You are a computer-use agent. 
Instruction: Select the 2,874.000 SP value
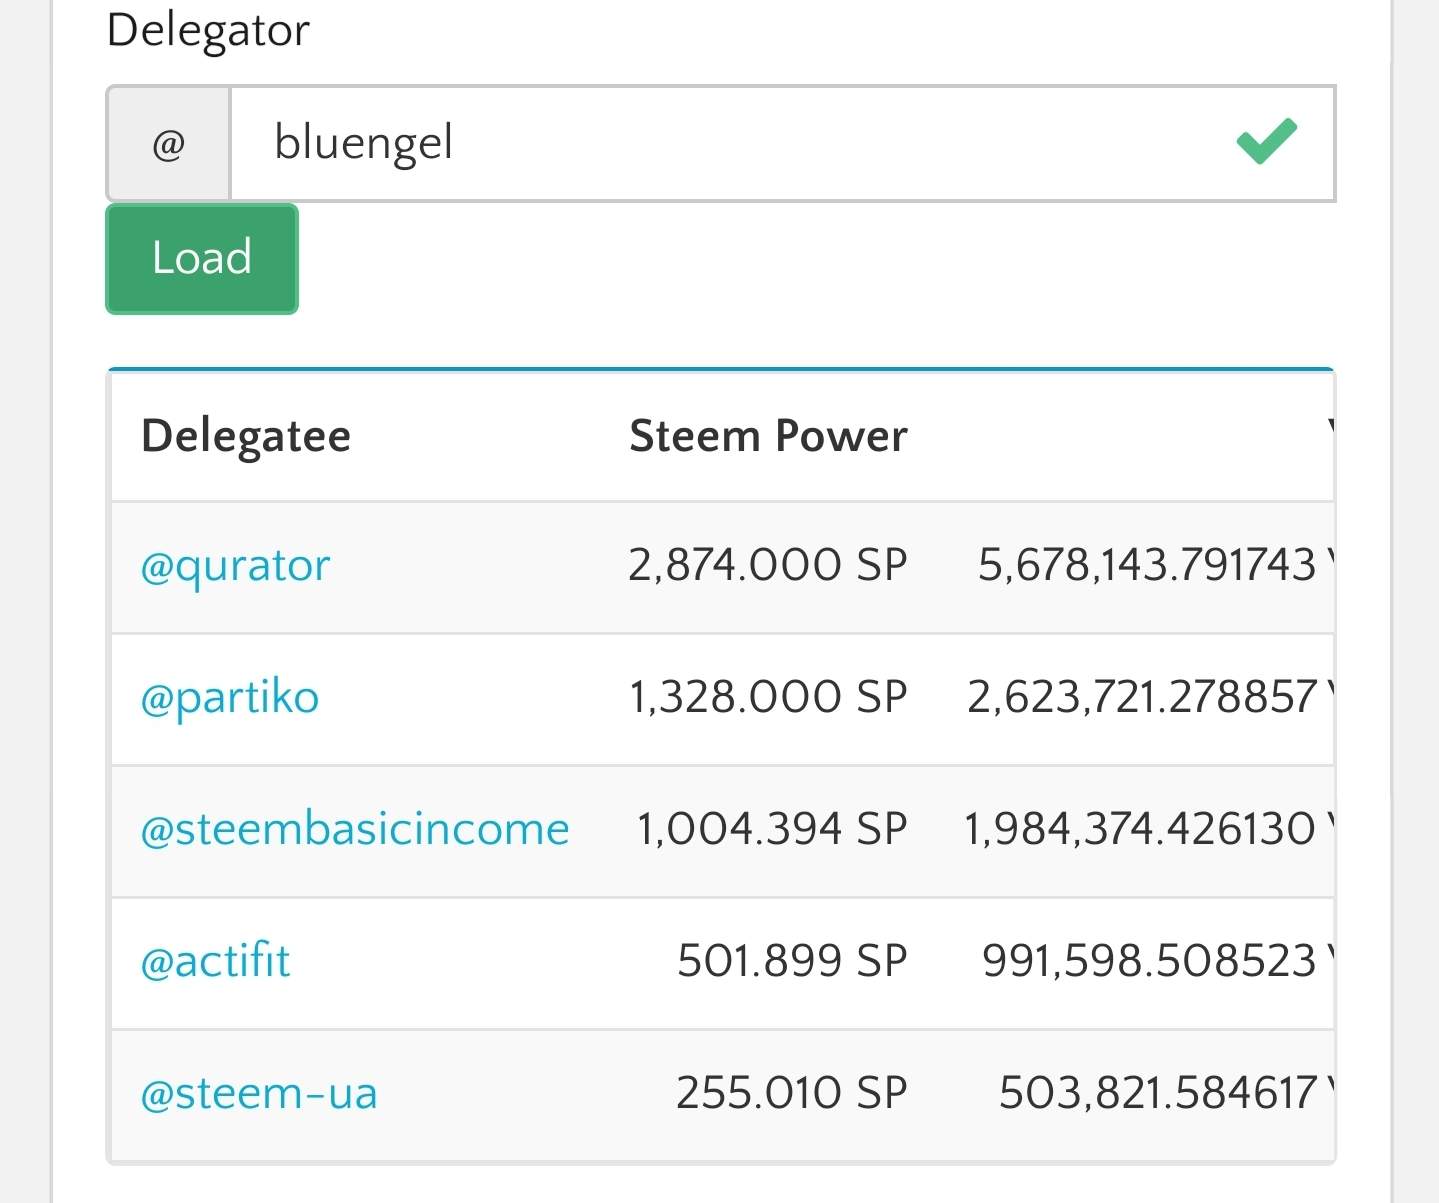tap(768, 565)
